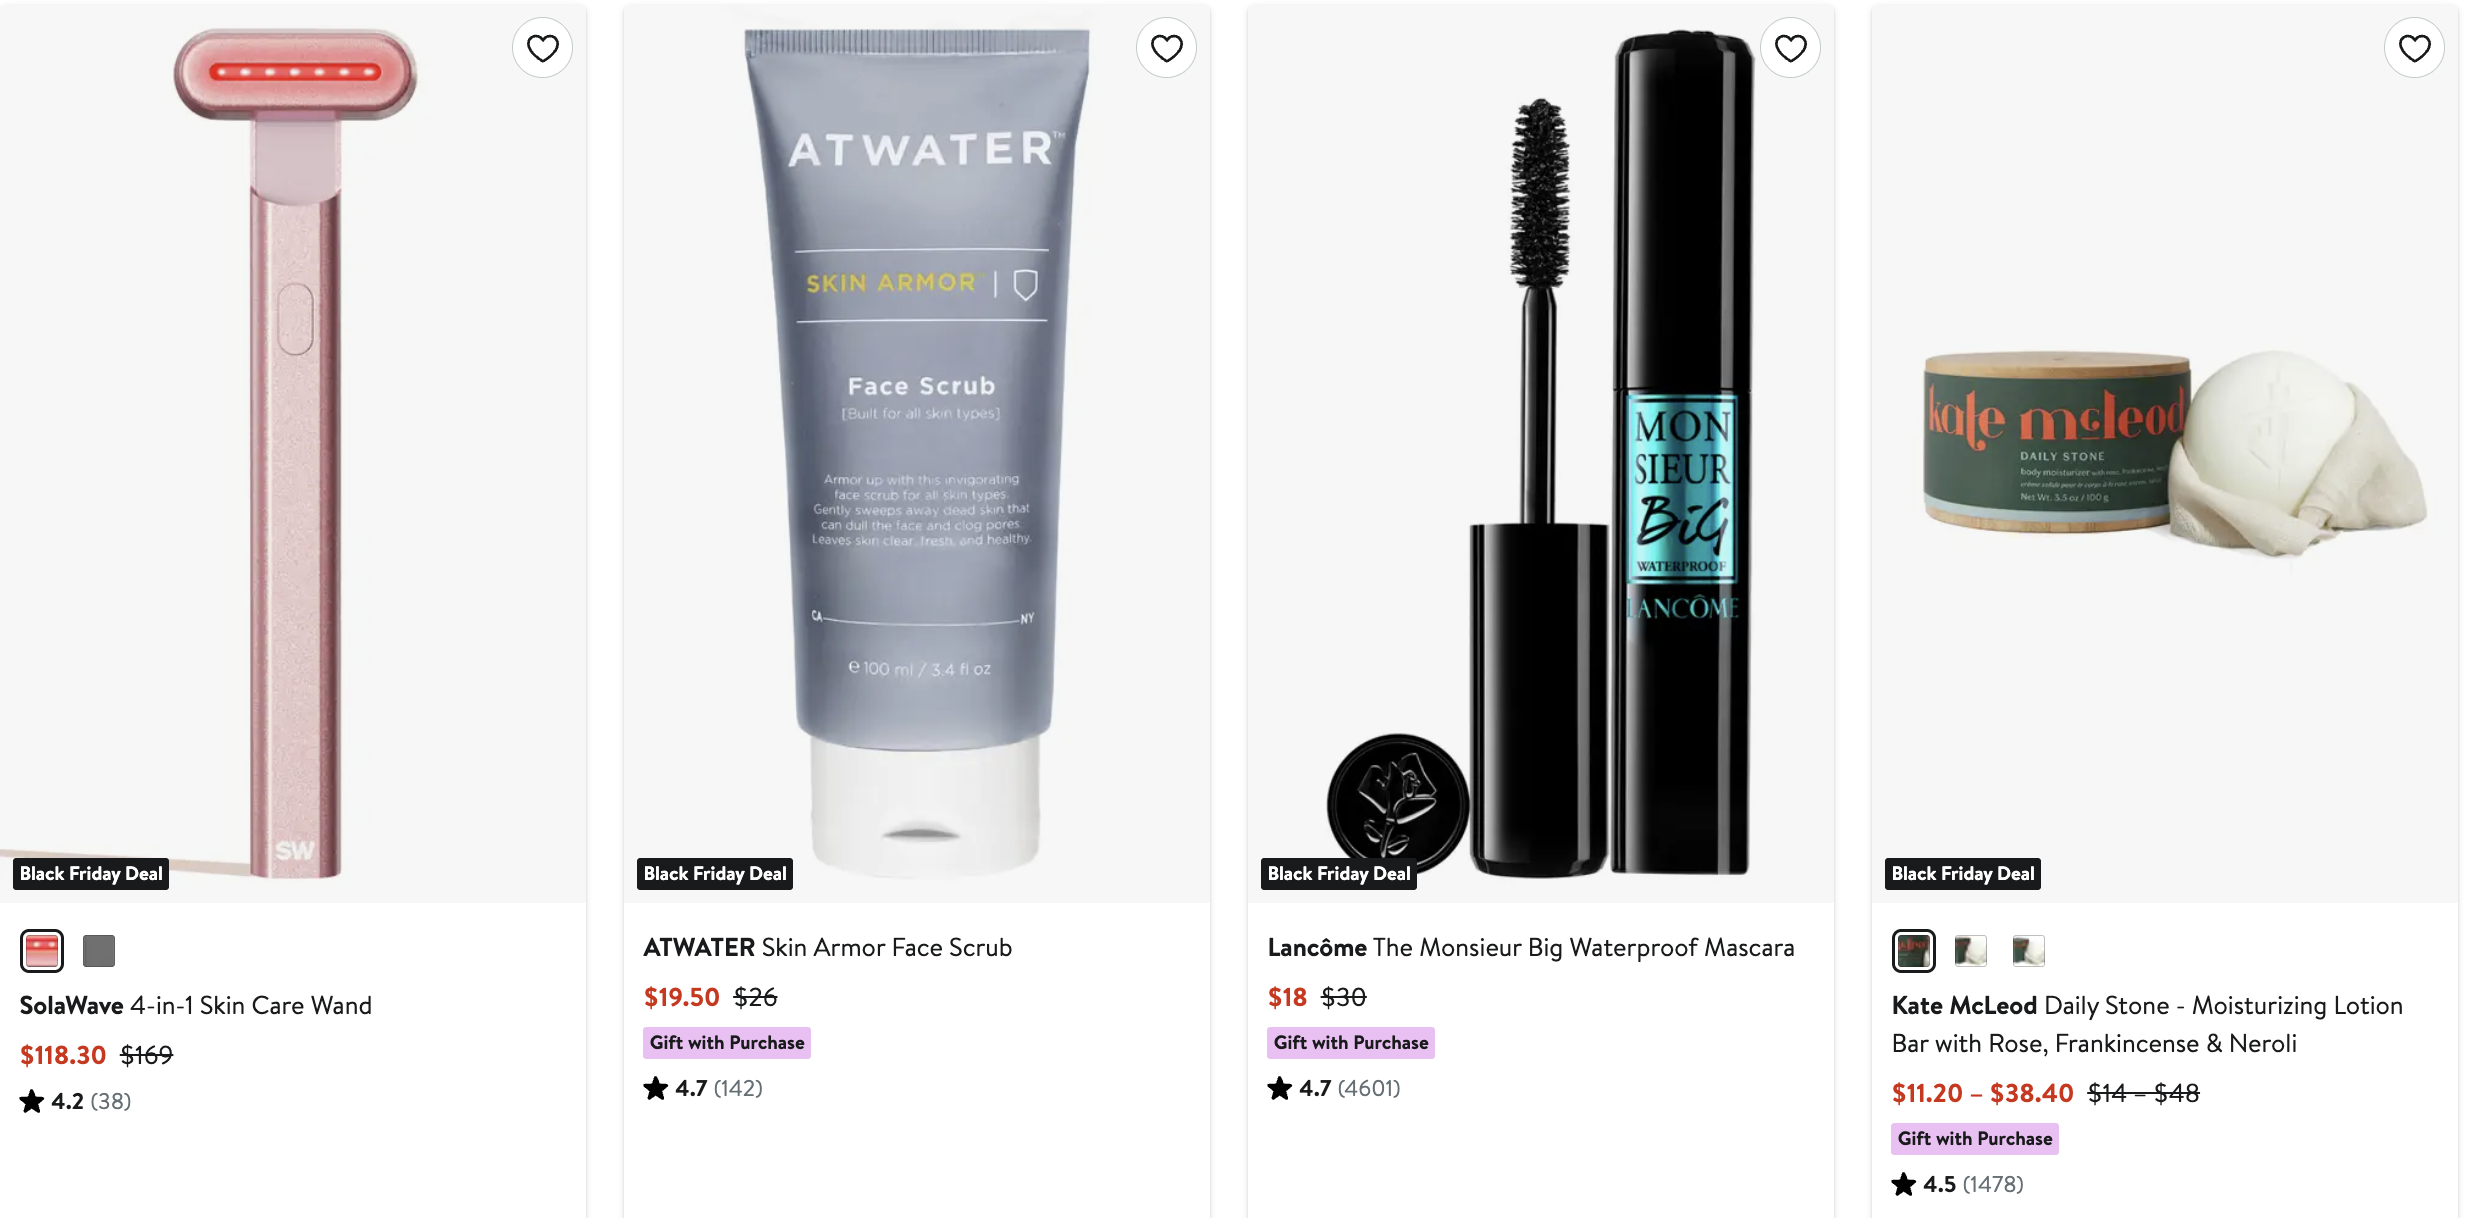
Task: Pick the second Kate McLeod variant swatch
Action: point(1971,950)
